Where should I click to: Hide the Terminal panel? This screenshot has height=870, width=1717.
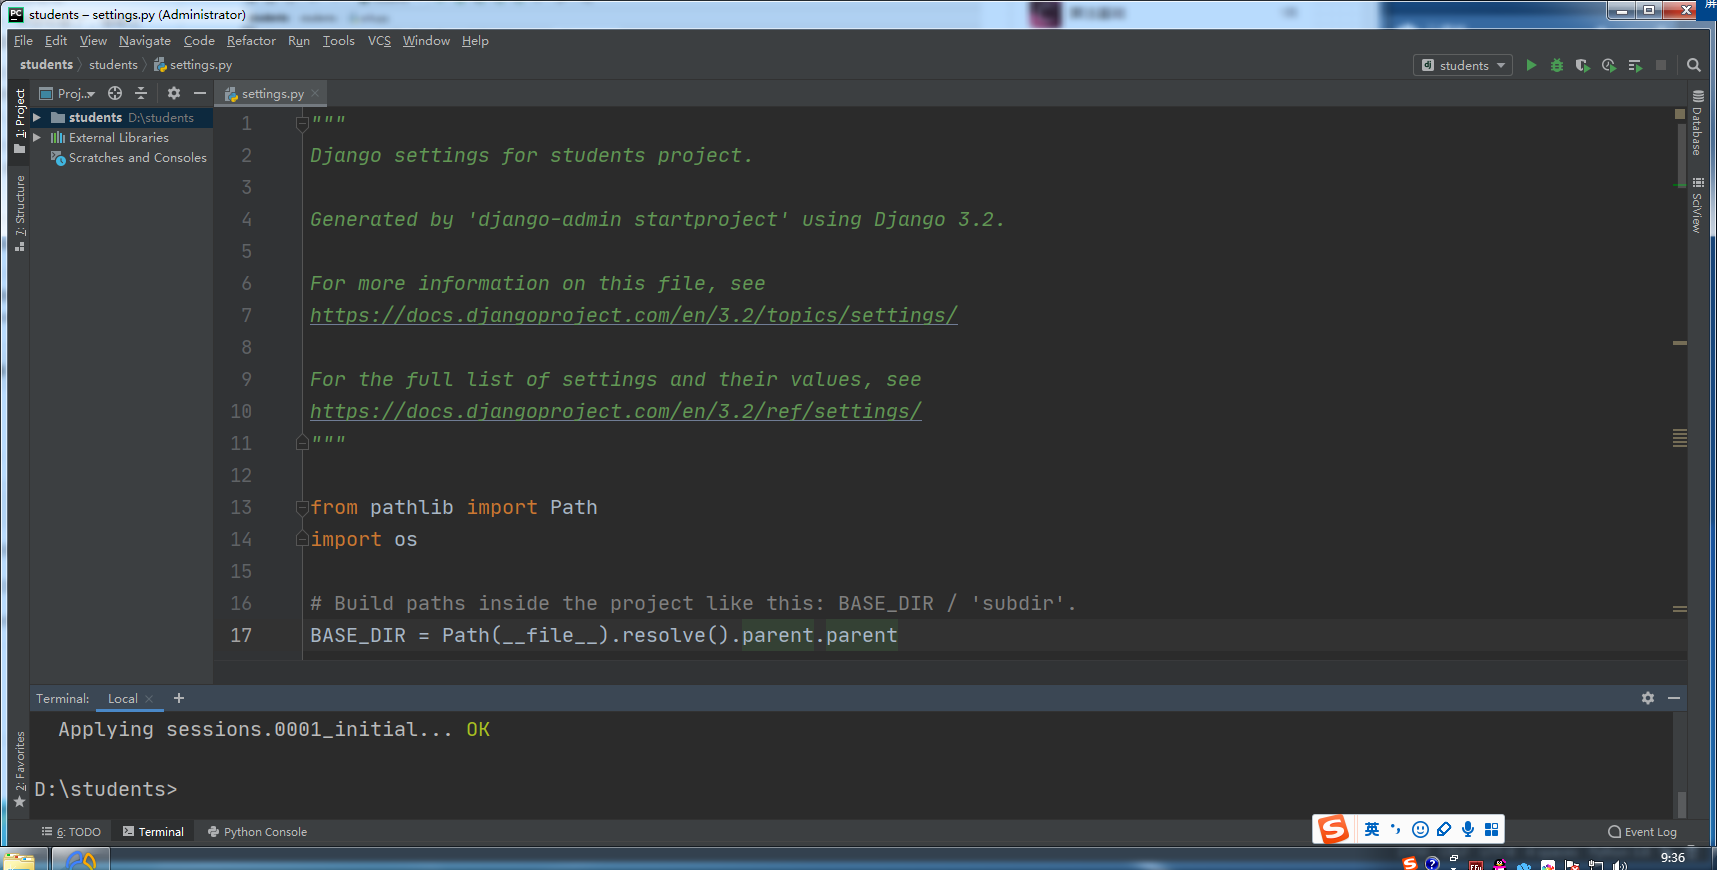(x=1674, y=698)
